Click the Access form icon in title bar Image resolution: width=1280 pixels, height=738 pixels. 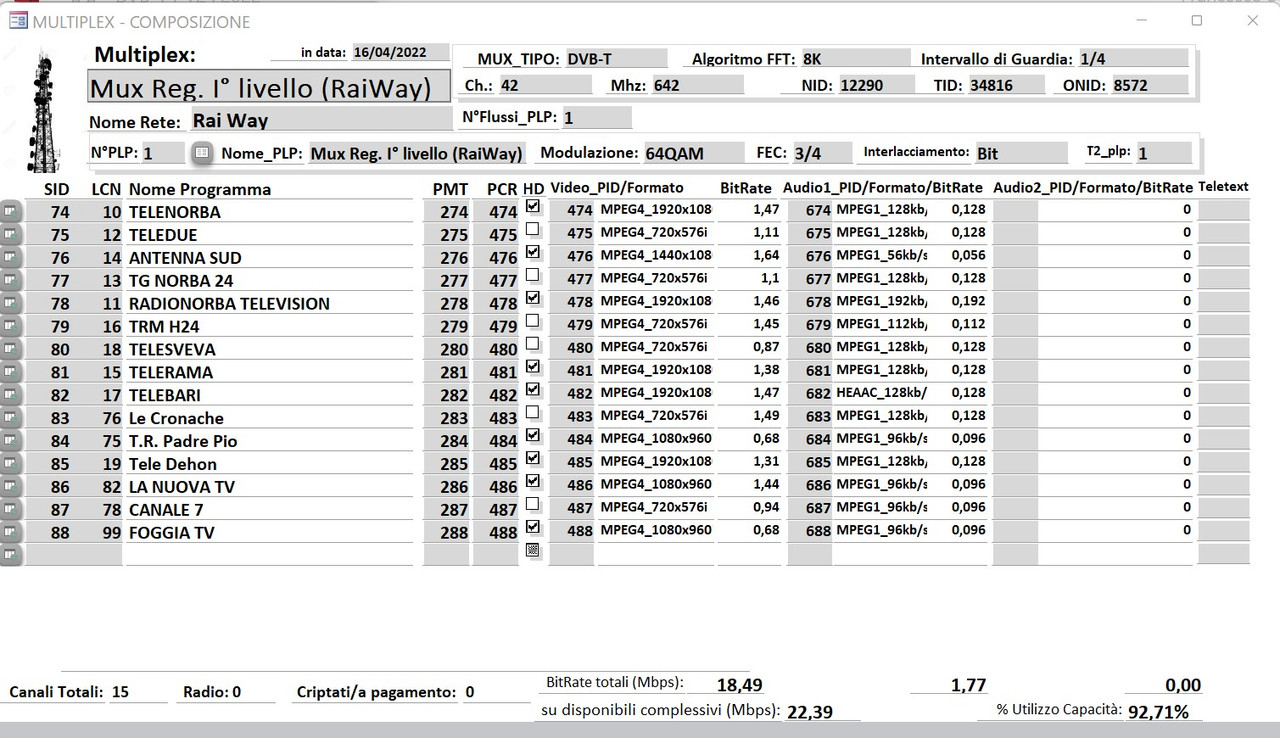pyautogui.click(x=17, y=21)
